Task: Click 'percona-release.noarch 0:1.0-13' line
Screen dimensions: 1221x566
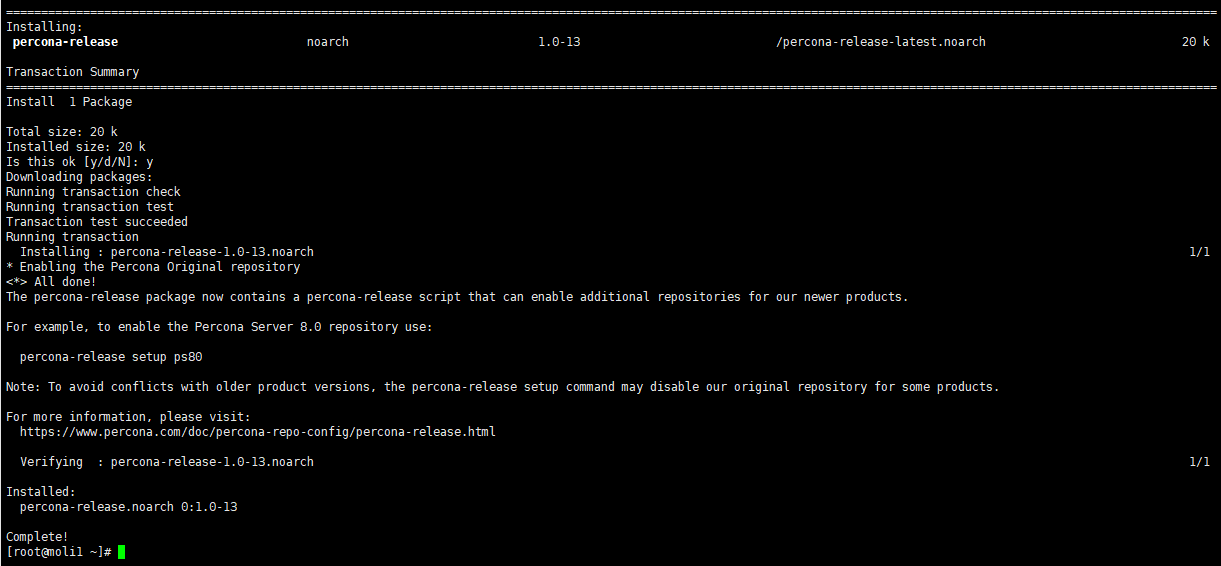Action: [x=129, y=507]
